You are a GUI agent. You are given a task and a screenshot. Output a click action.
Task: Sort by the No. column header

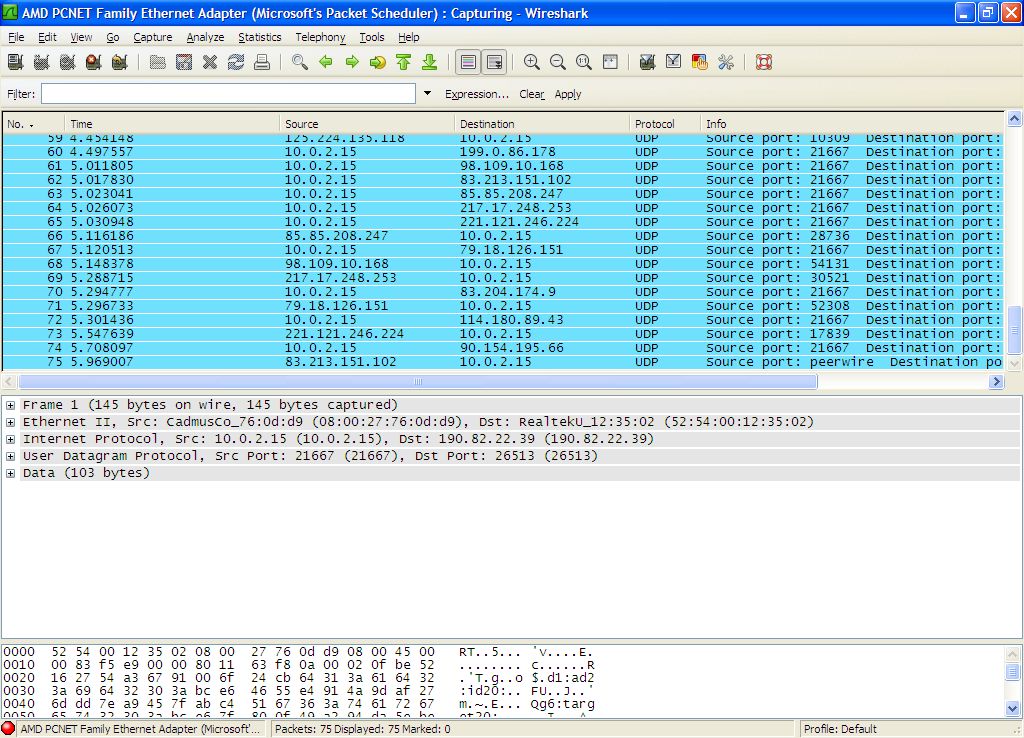33,123
